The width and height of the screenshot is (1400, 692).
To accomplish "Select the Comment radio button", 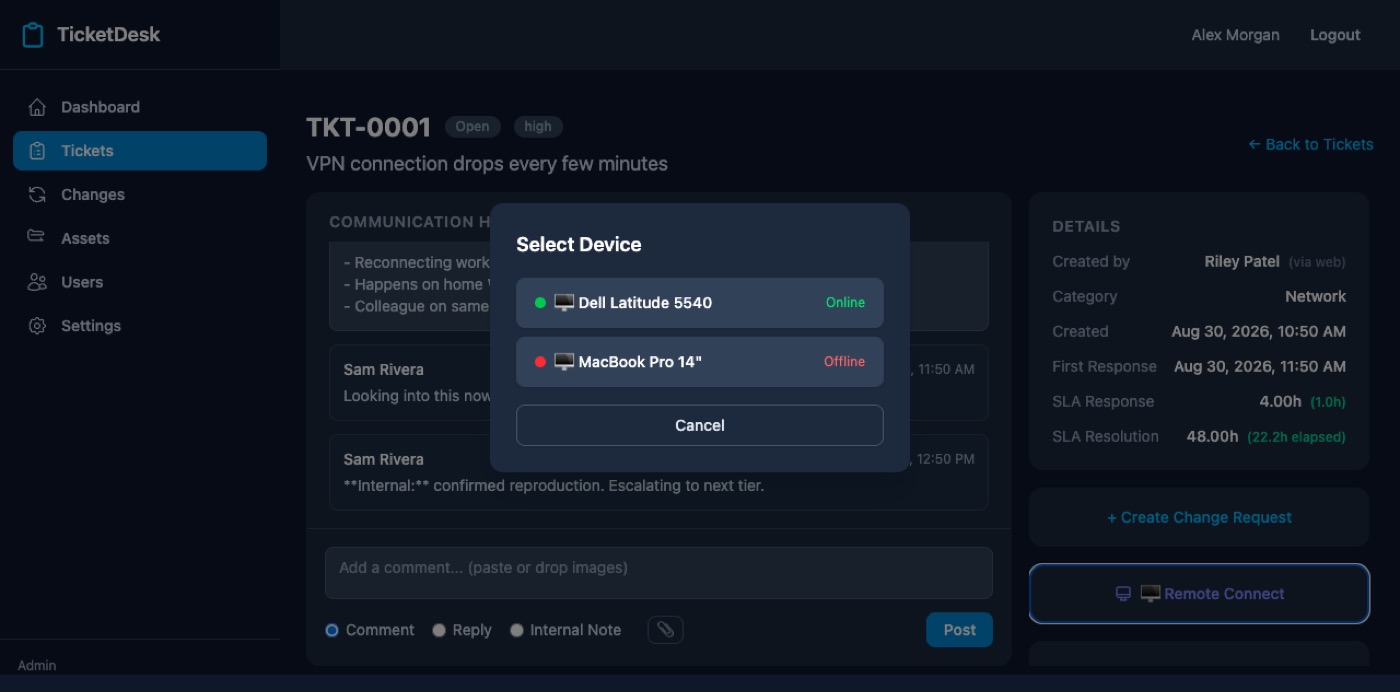I will [332, 630].
